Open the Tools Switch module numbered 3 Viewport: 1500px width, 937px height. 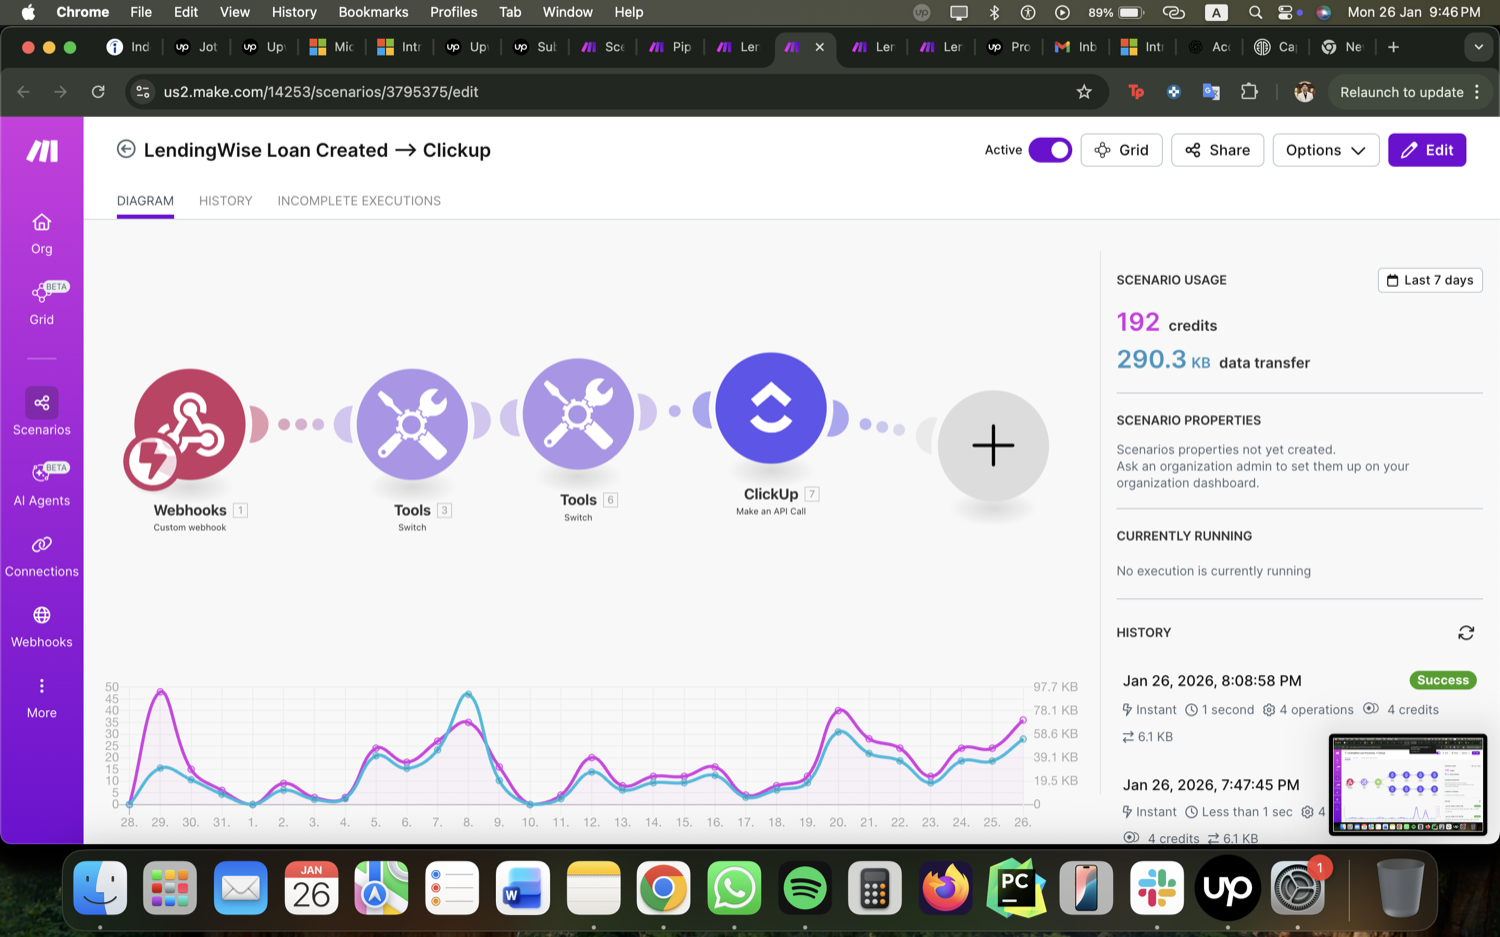412,424
